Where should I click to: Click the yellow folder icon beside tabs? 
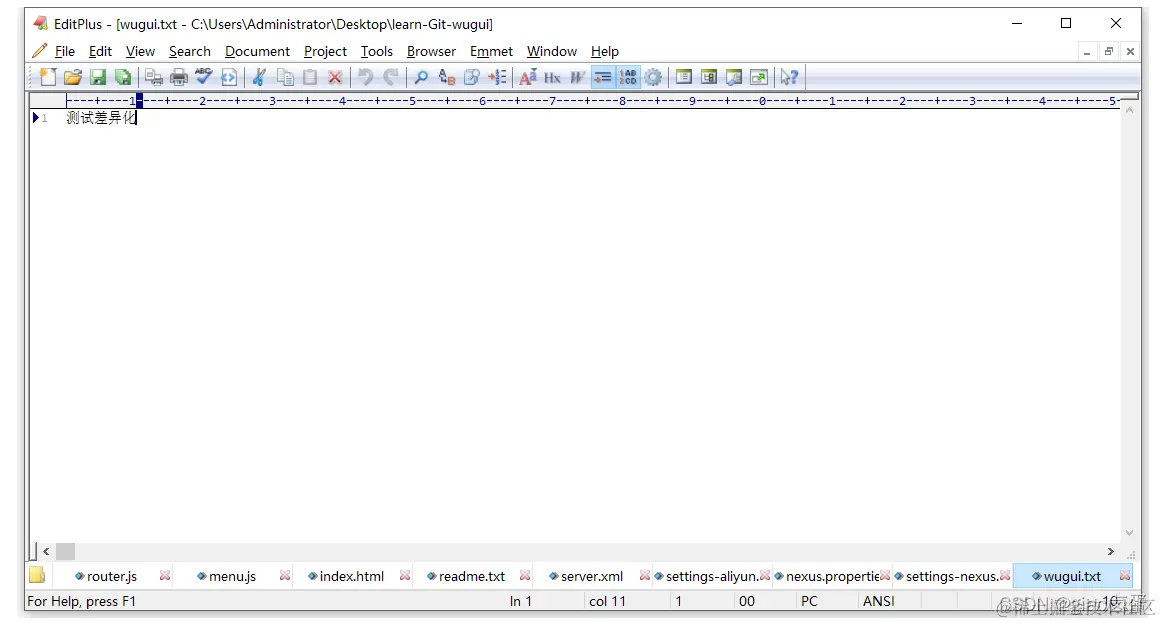(37, 575)
